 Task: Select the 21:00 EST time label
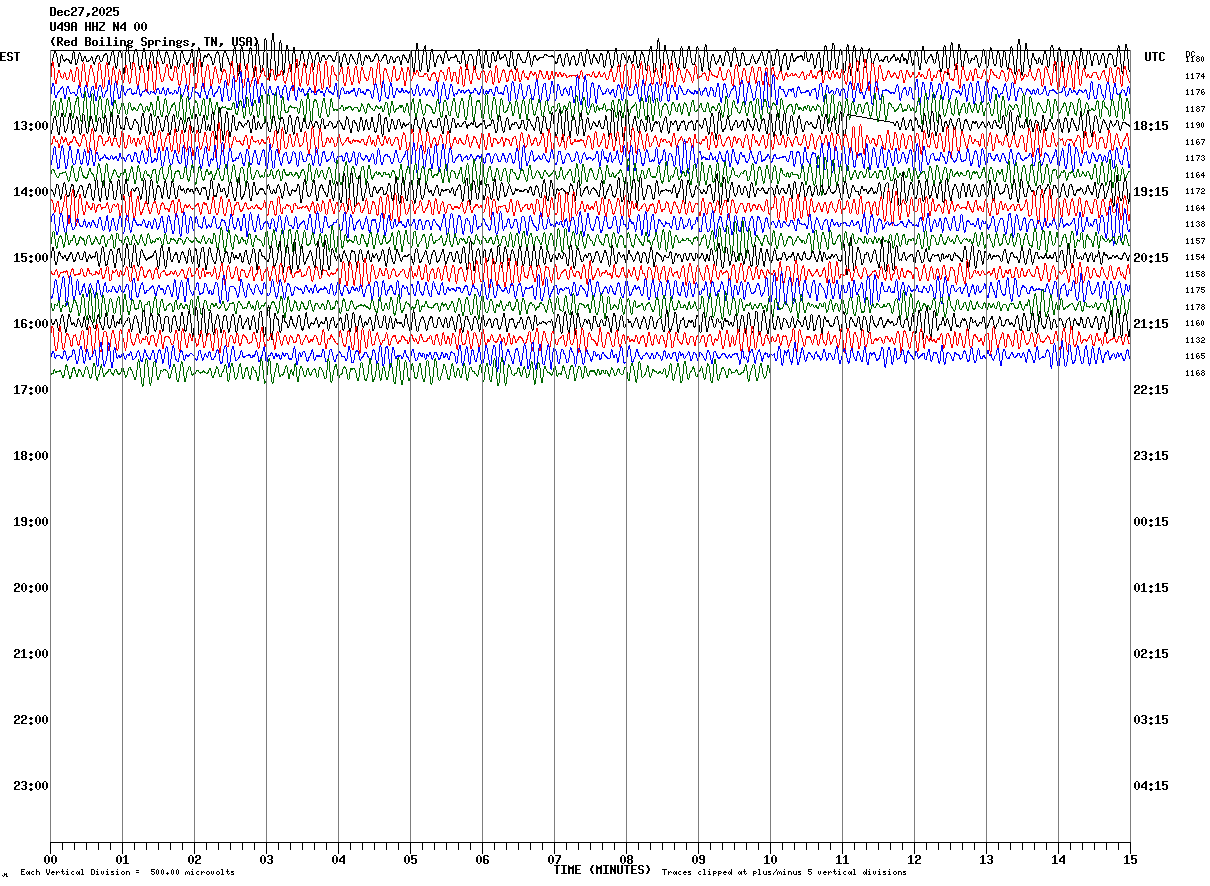coord(31,654)
